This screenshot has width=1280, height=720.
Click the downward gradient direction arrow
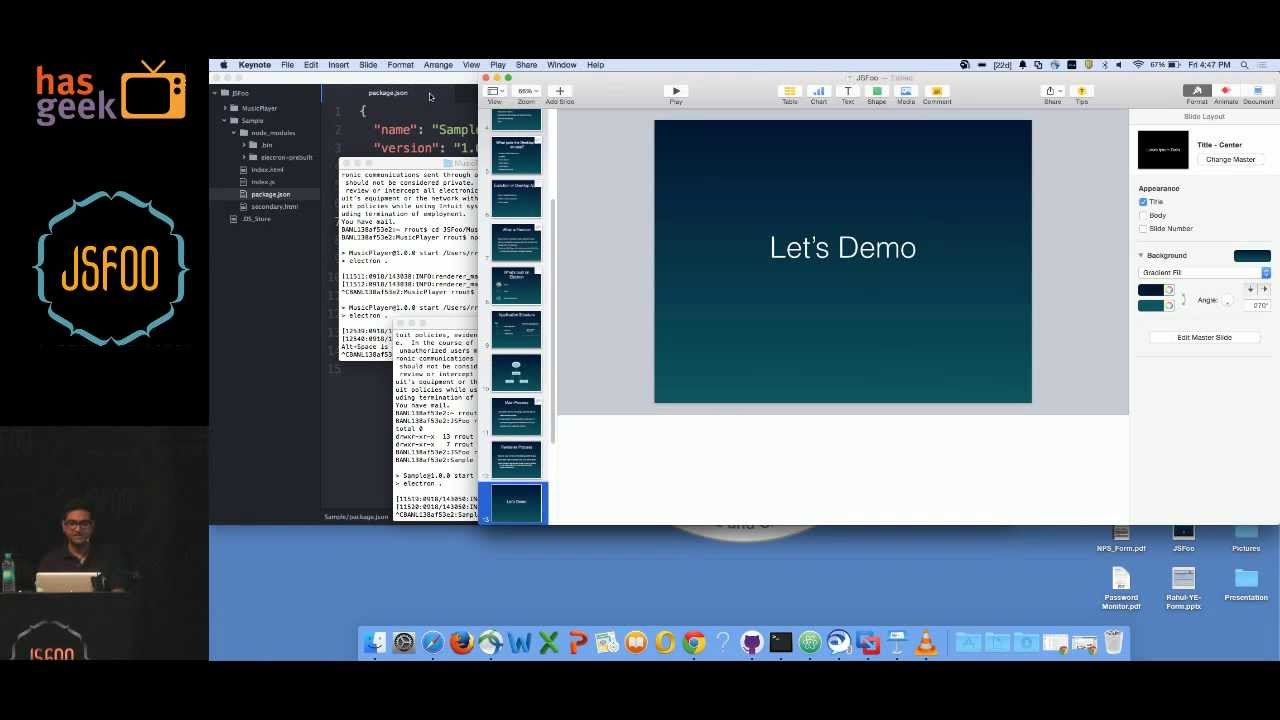click(1251, 290)
